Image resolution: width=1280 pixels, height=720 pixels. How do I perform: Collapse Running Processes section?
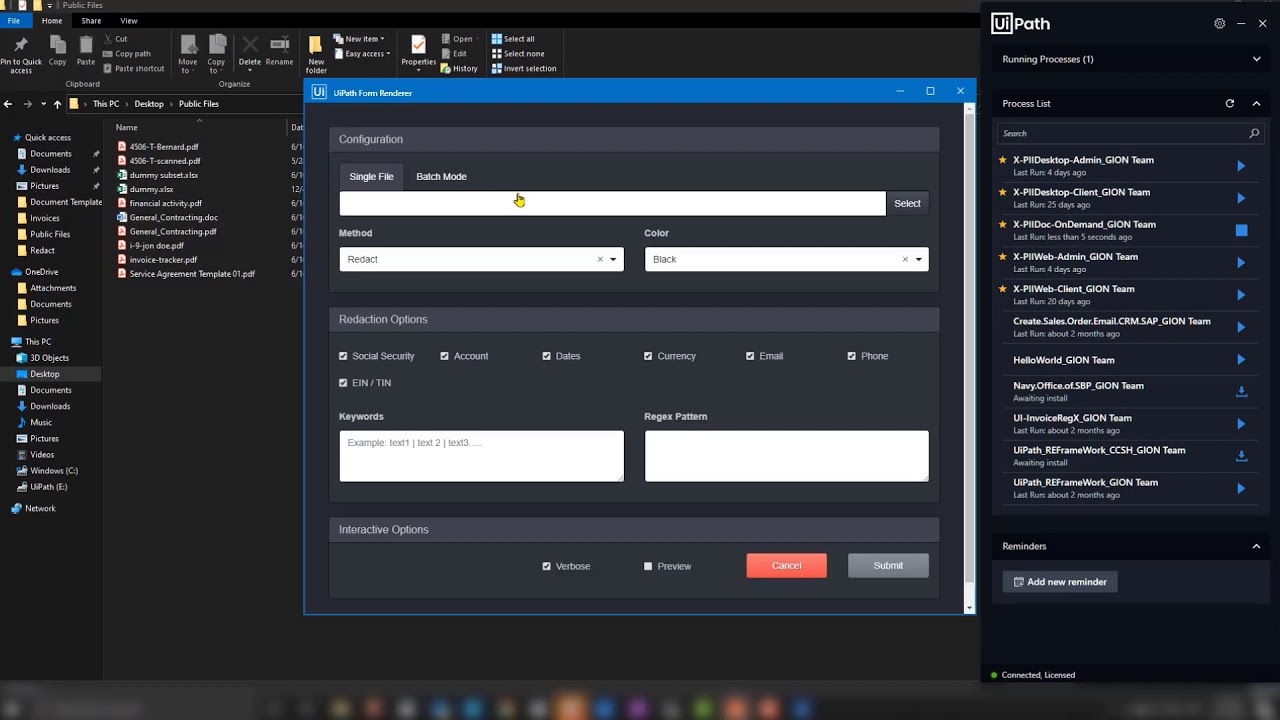(x=1257, y=59)
